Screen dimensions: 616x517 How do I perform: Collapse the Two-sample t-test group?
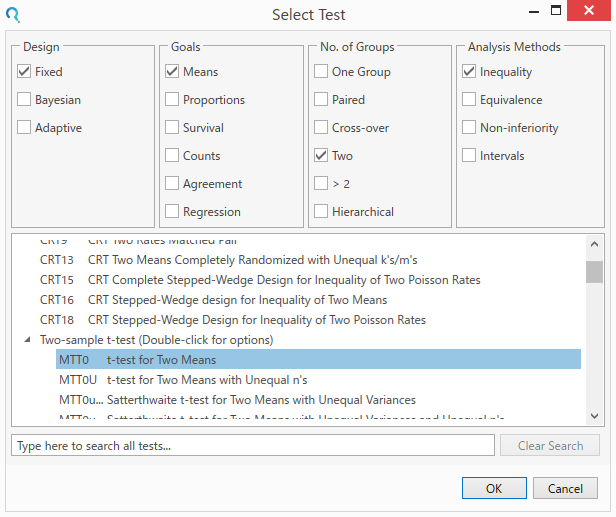pyautogui.click(x=27, y=340)
